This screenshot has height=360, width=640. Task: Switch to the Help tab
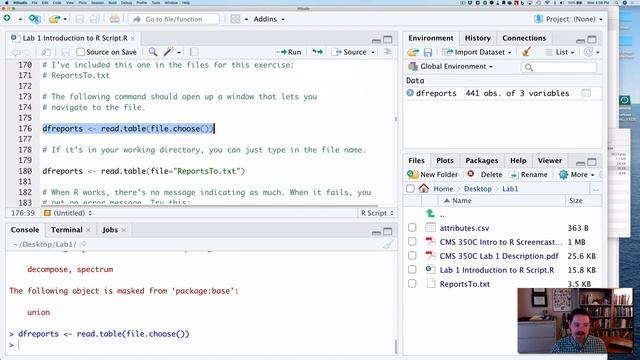tap(518, 160)
